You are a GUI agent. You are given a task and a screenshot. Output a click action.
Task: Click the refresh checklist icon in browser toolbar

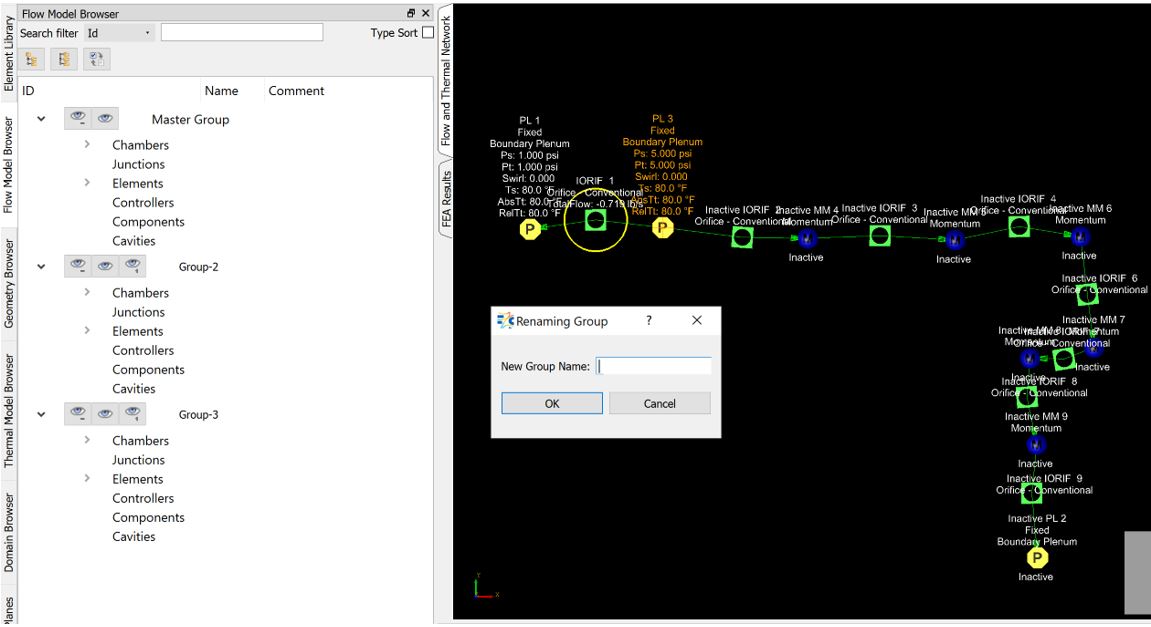click(97, 59)
